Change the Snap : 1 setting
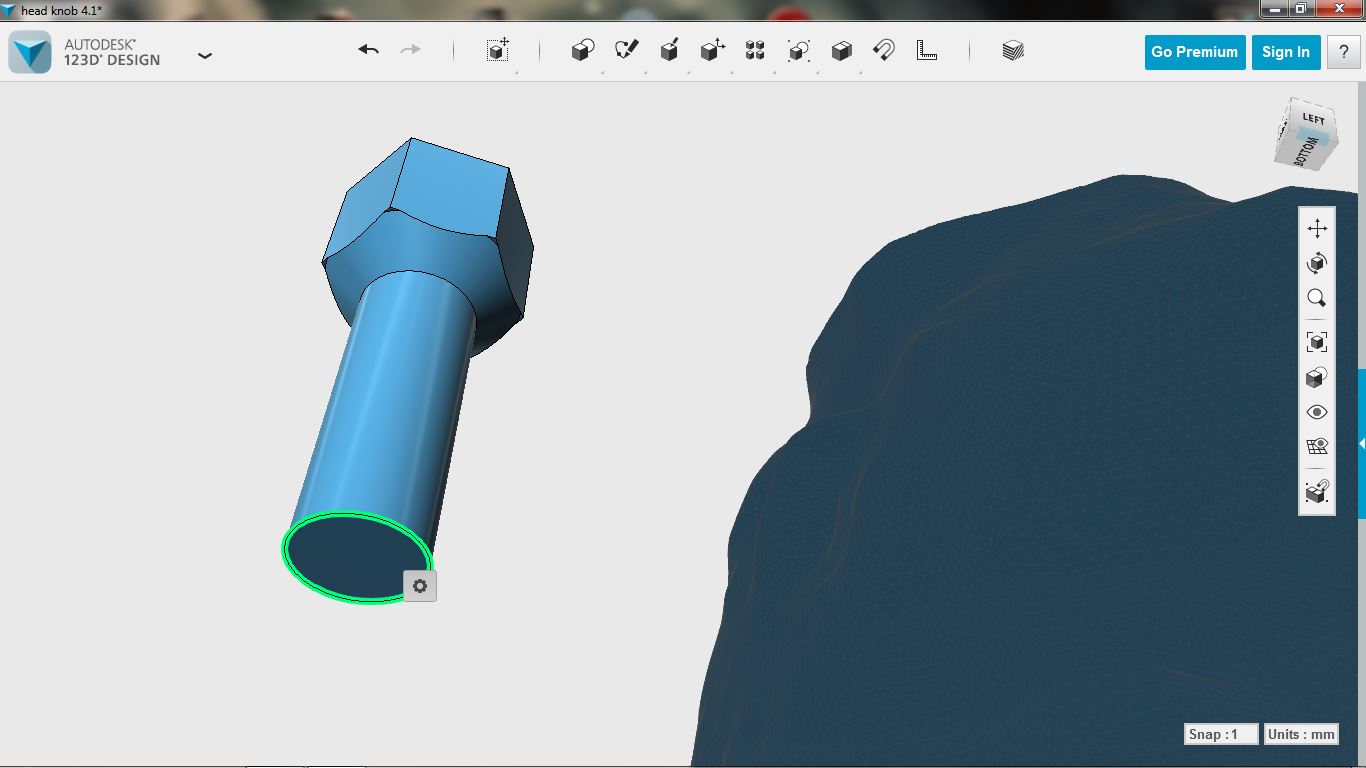The height and width of the screenshot is (768, 1366). 1220,734
